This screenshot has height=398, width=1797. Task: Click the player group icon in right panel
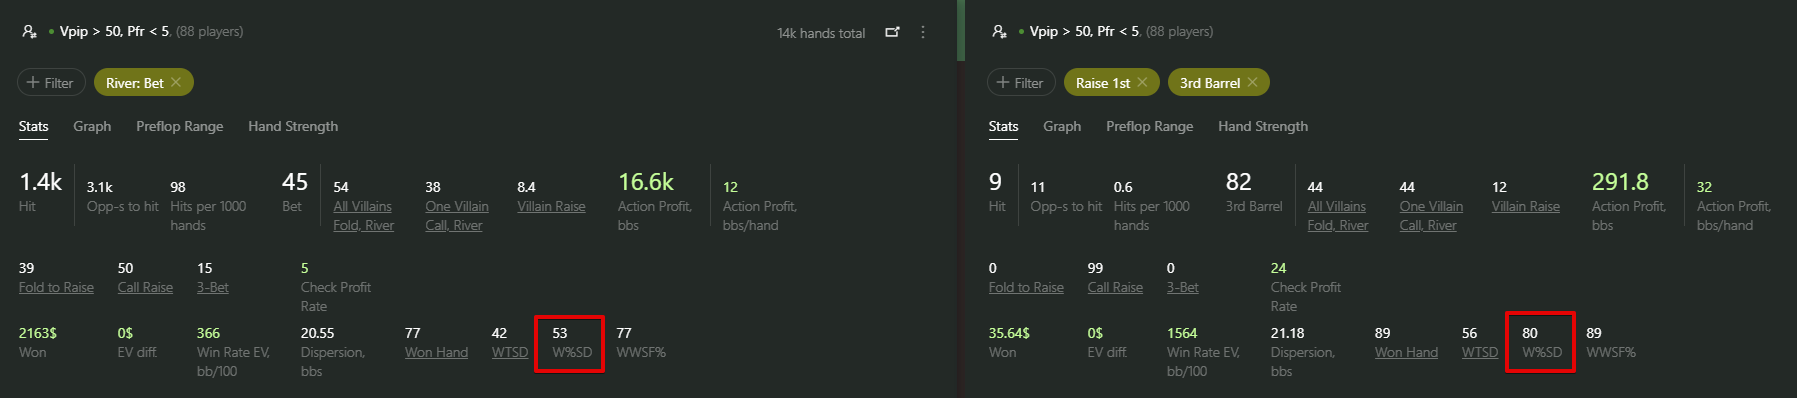[999, 32]
